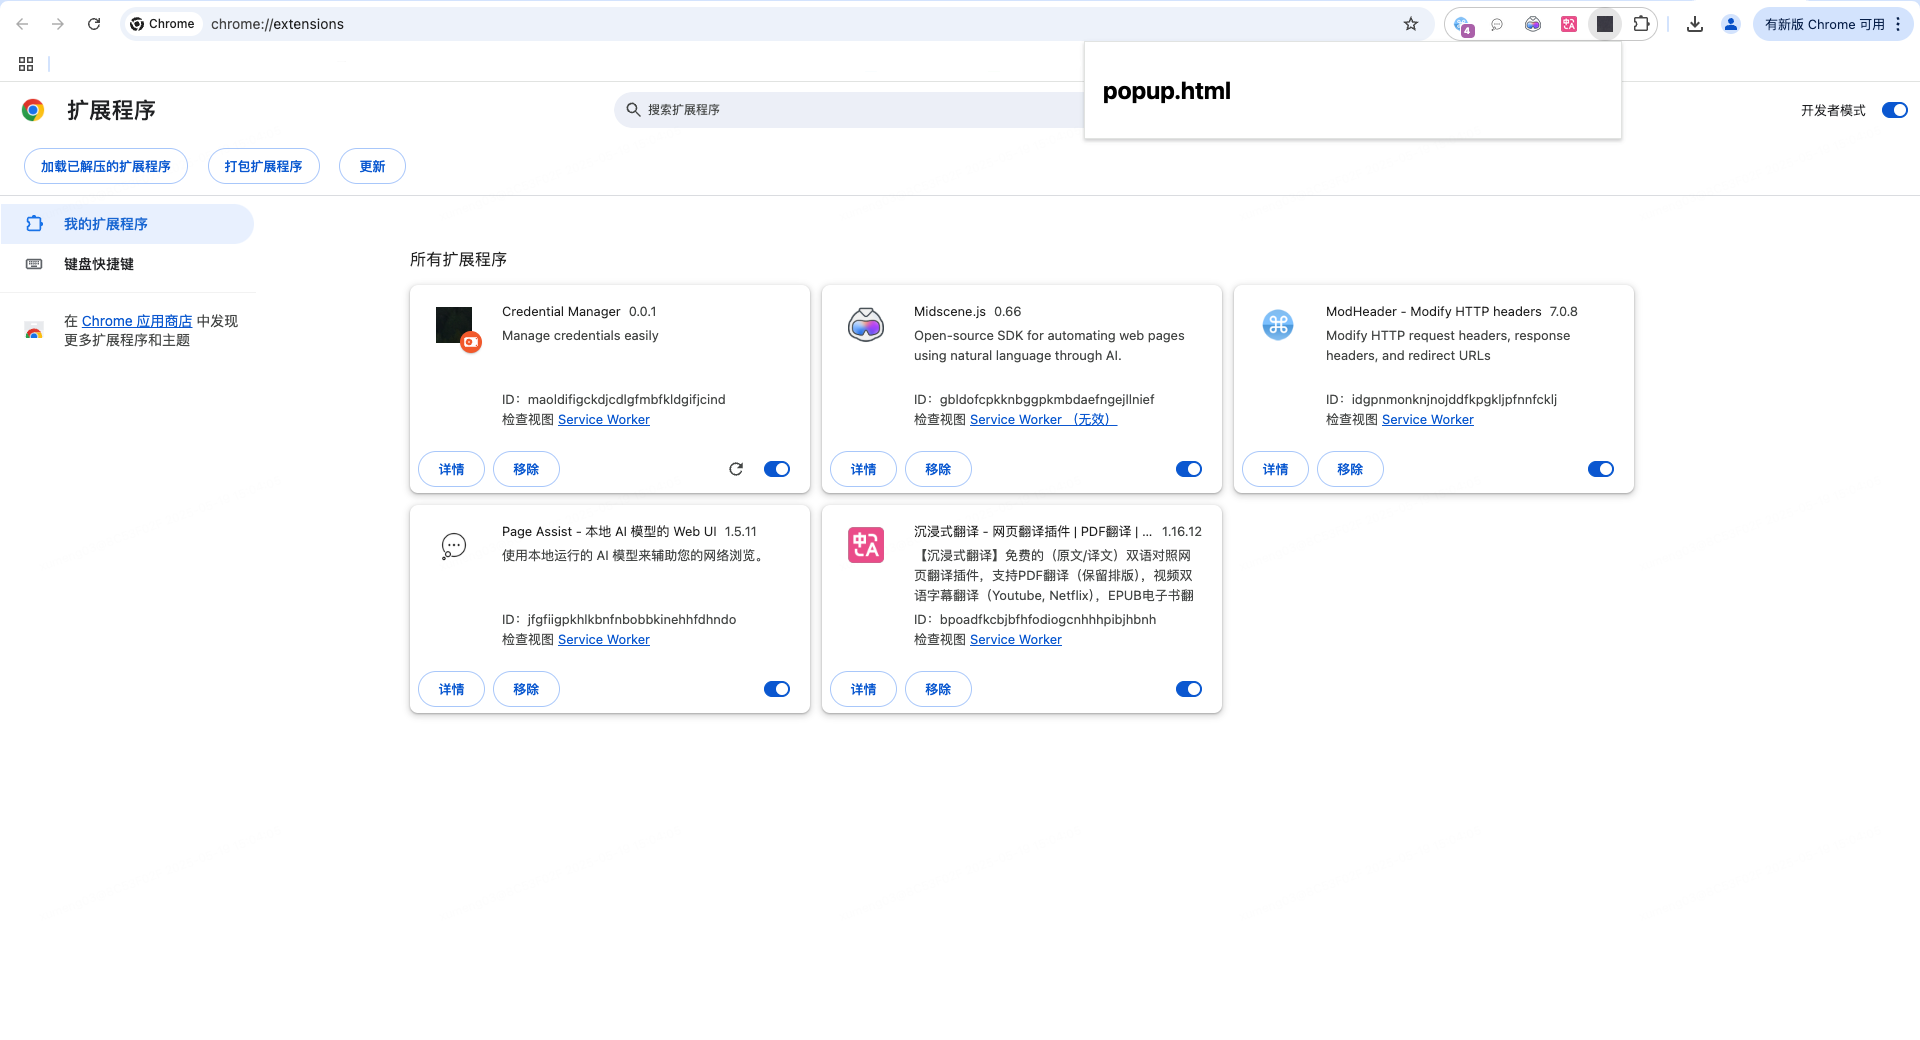Disable the 沉浸式翻译 extension
The height and width of the screenshot is (1040, 1920).
point(1189,689)
